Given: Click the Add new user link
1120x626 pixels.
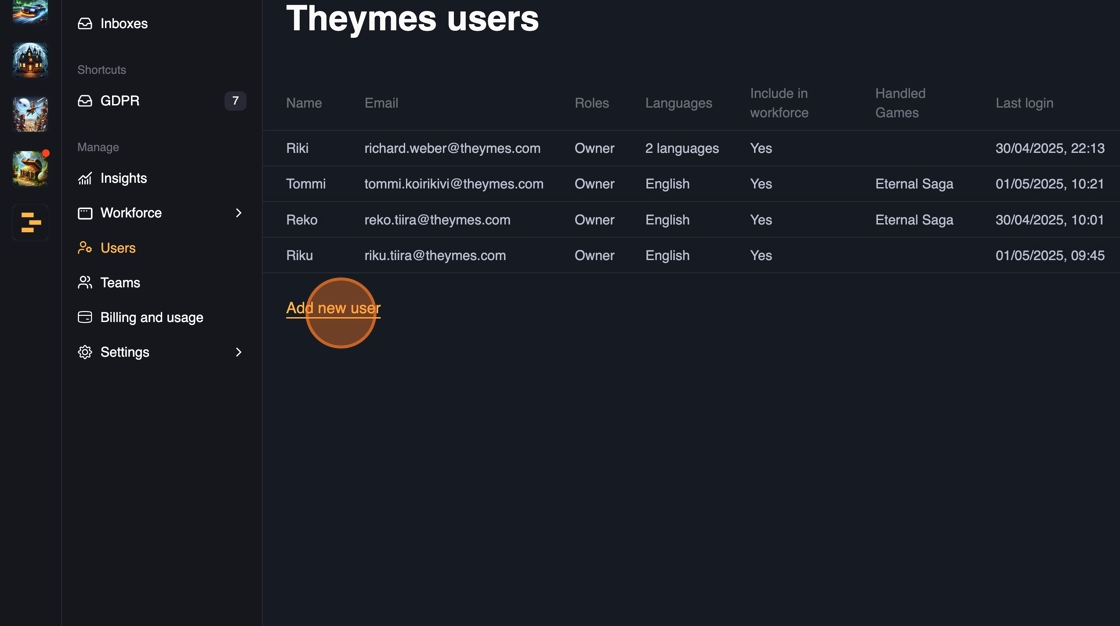Looking at the screenshot, I should click(333, 308).
